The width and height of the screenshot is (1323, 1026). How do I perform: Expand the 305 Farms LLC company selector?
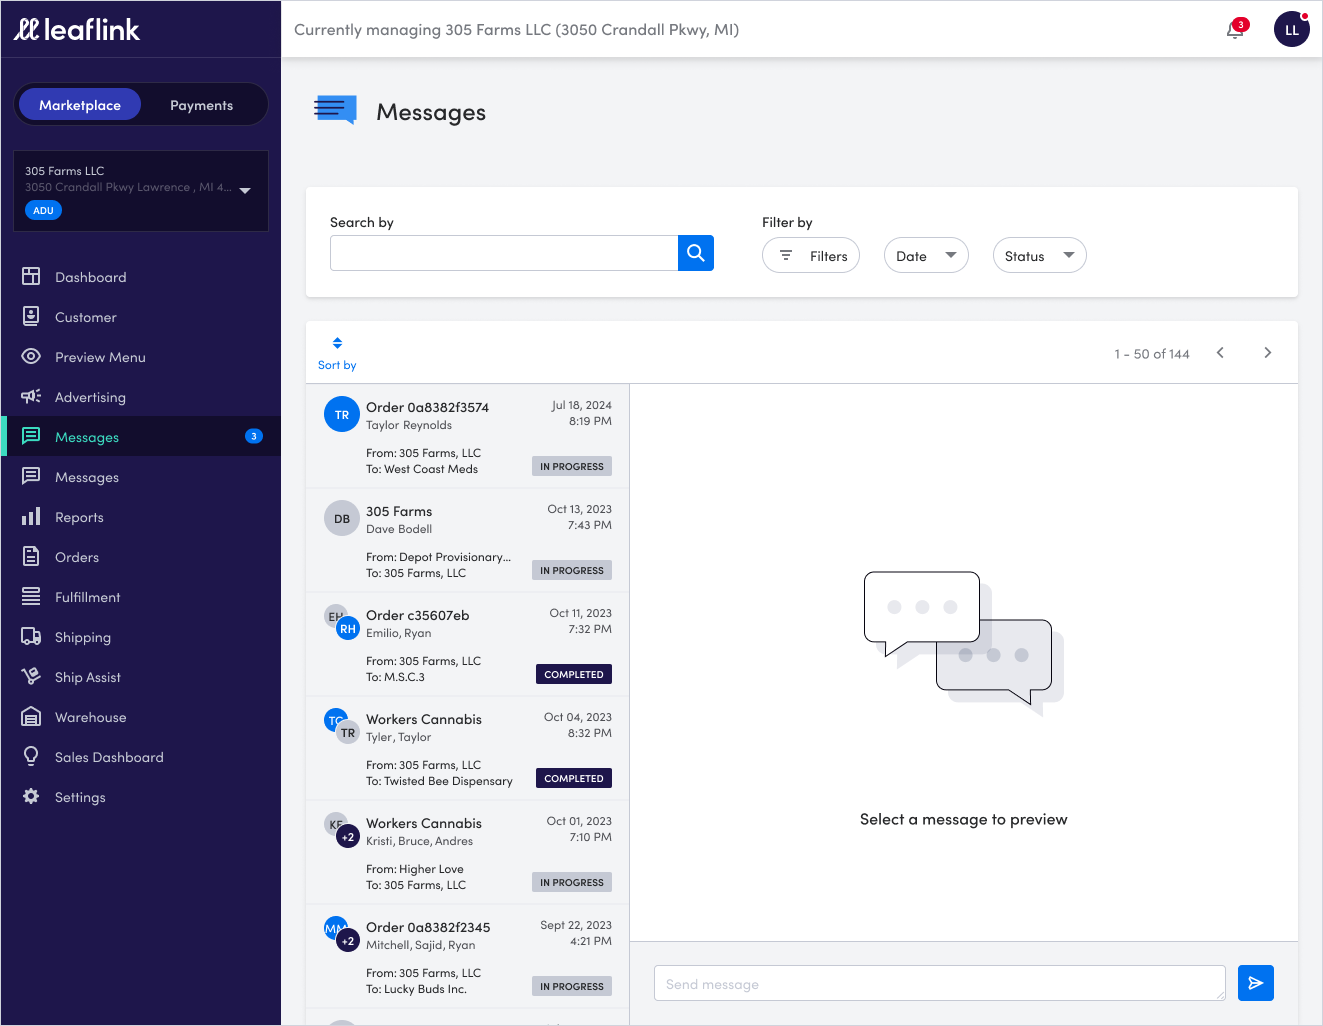coord(141,191)
